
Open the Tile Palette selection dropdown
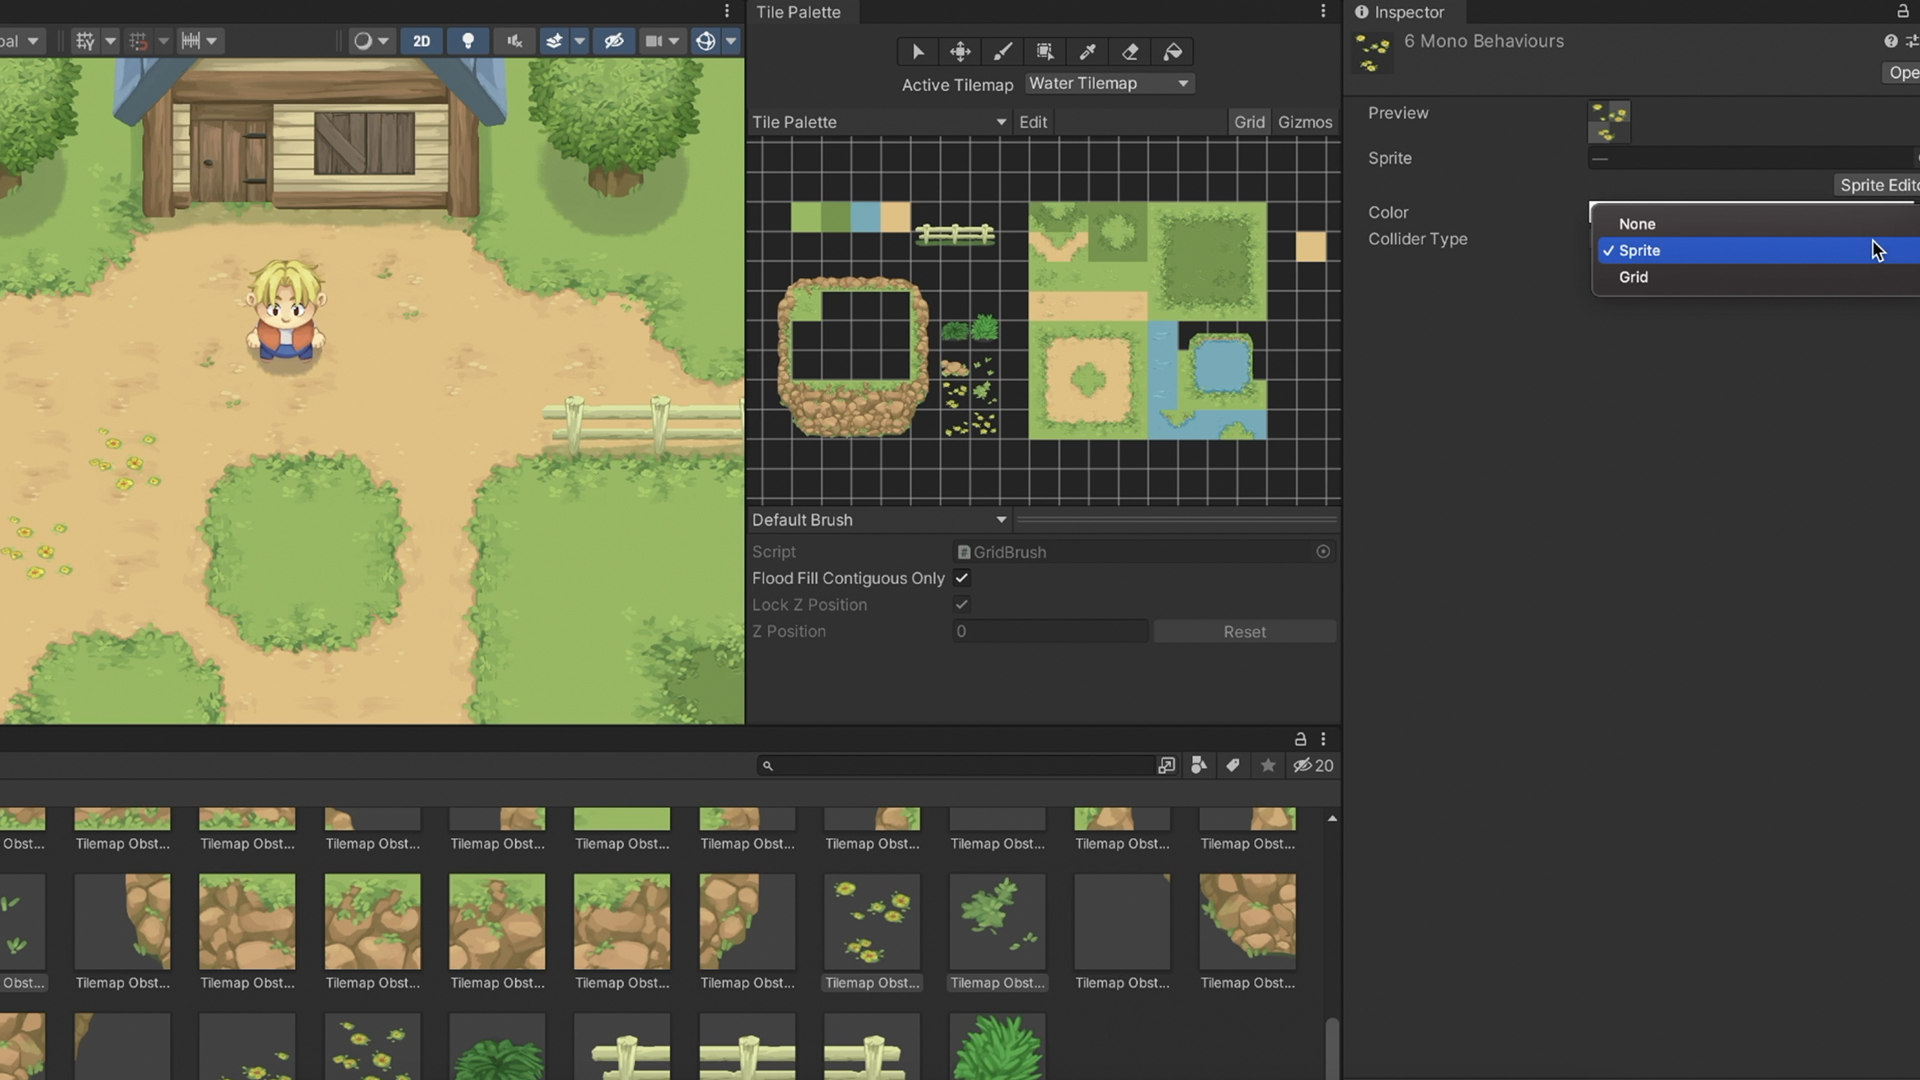pos(878,122)
